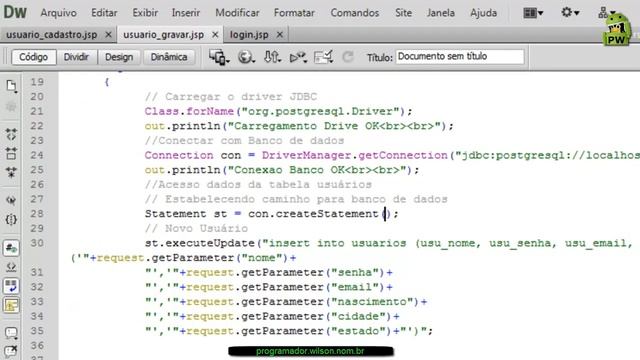Click line number 30 in gutter

37,243
